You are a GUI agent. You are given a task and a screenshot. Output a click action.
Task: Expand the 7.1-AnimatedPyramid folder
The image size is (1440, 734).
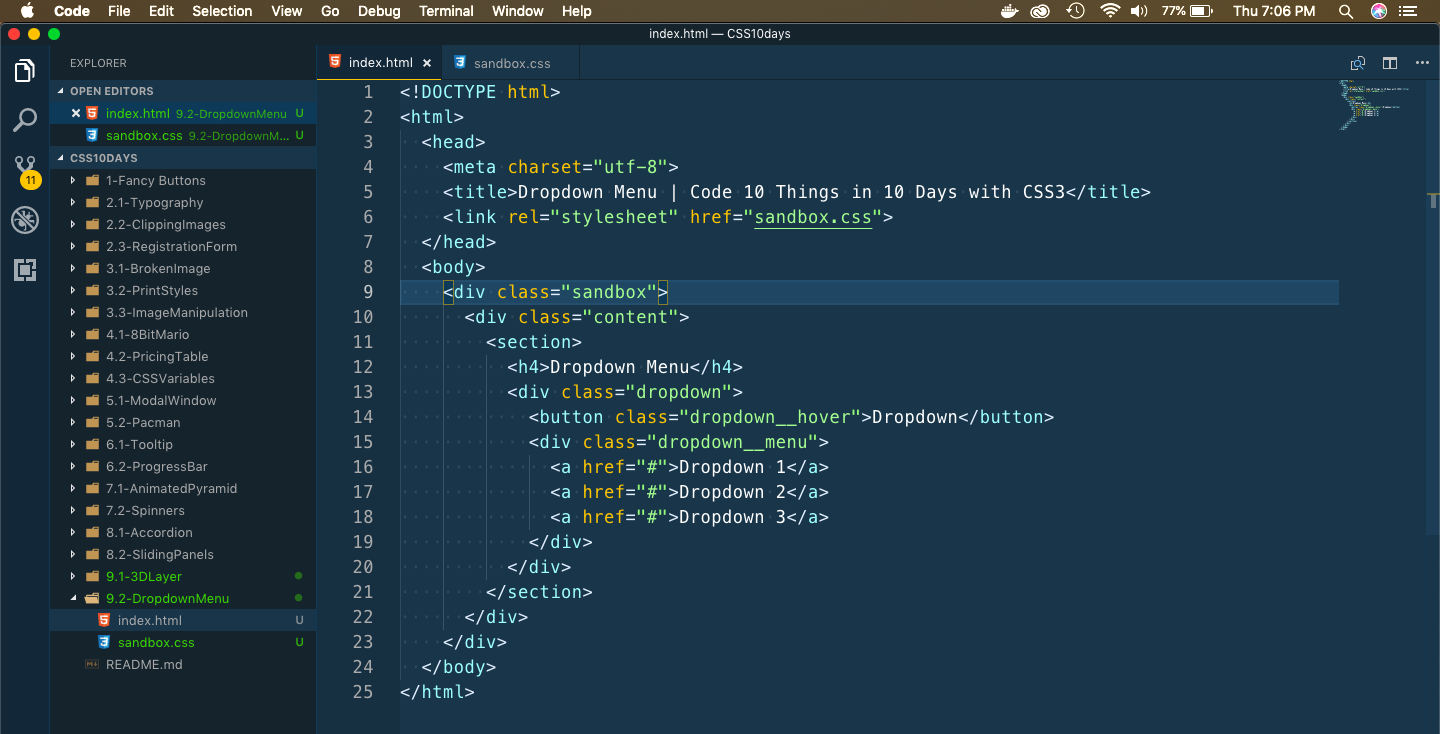[x=183, y=488]
